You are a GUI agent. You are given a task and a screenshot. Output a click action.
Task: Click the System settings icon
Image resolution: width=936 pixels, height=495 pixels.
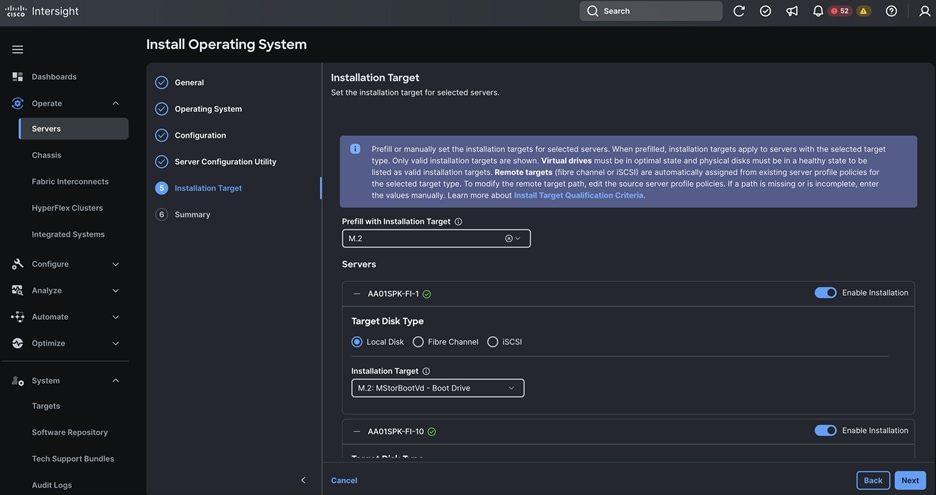click(x=17, y=381)
